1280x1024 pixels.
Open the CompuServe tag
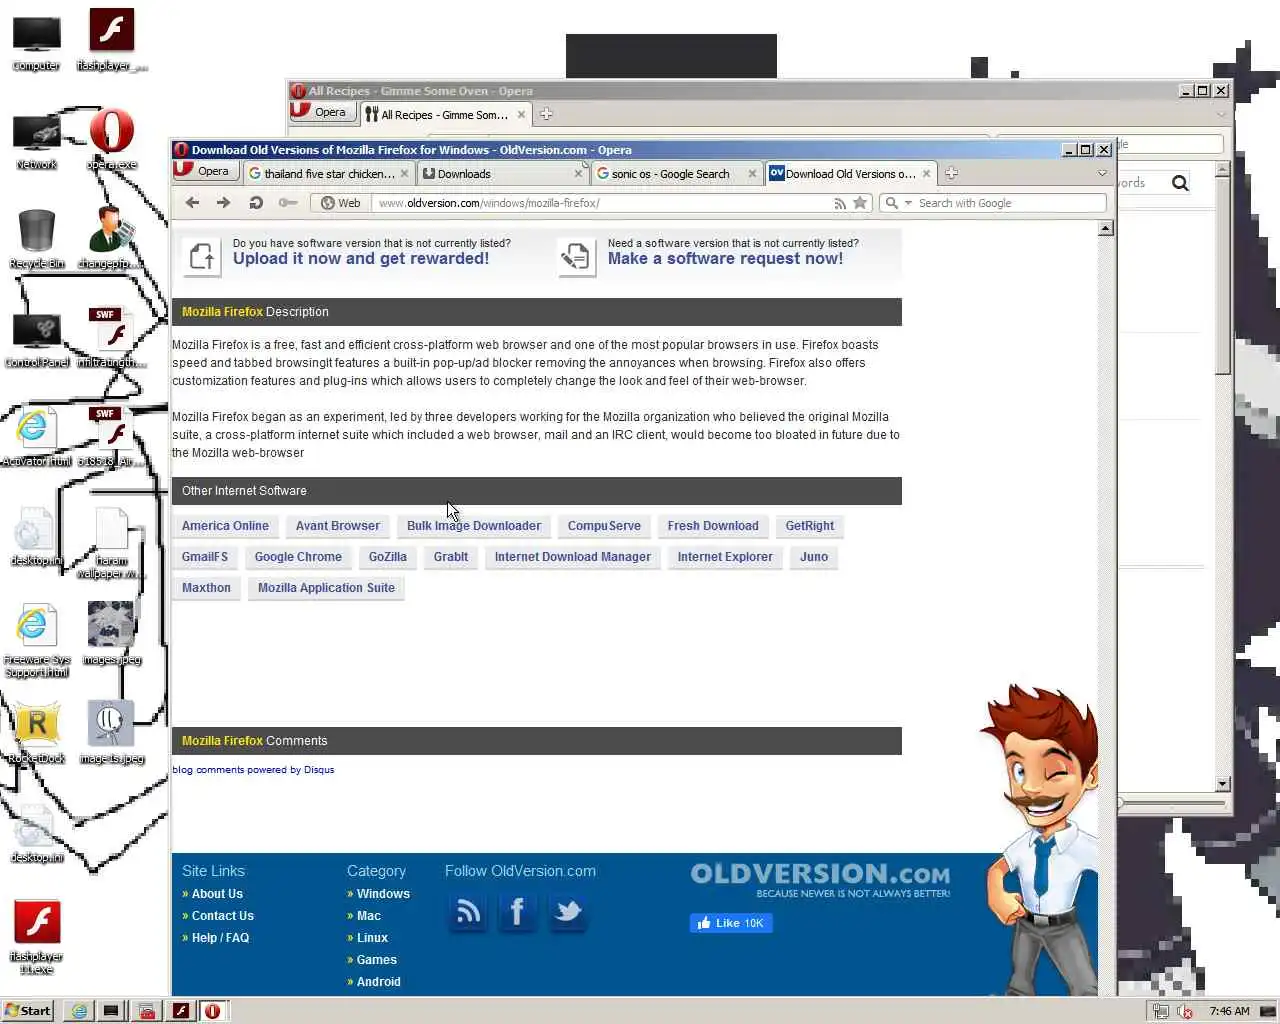(x=604, y=526)
